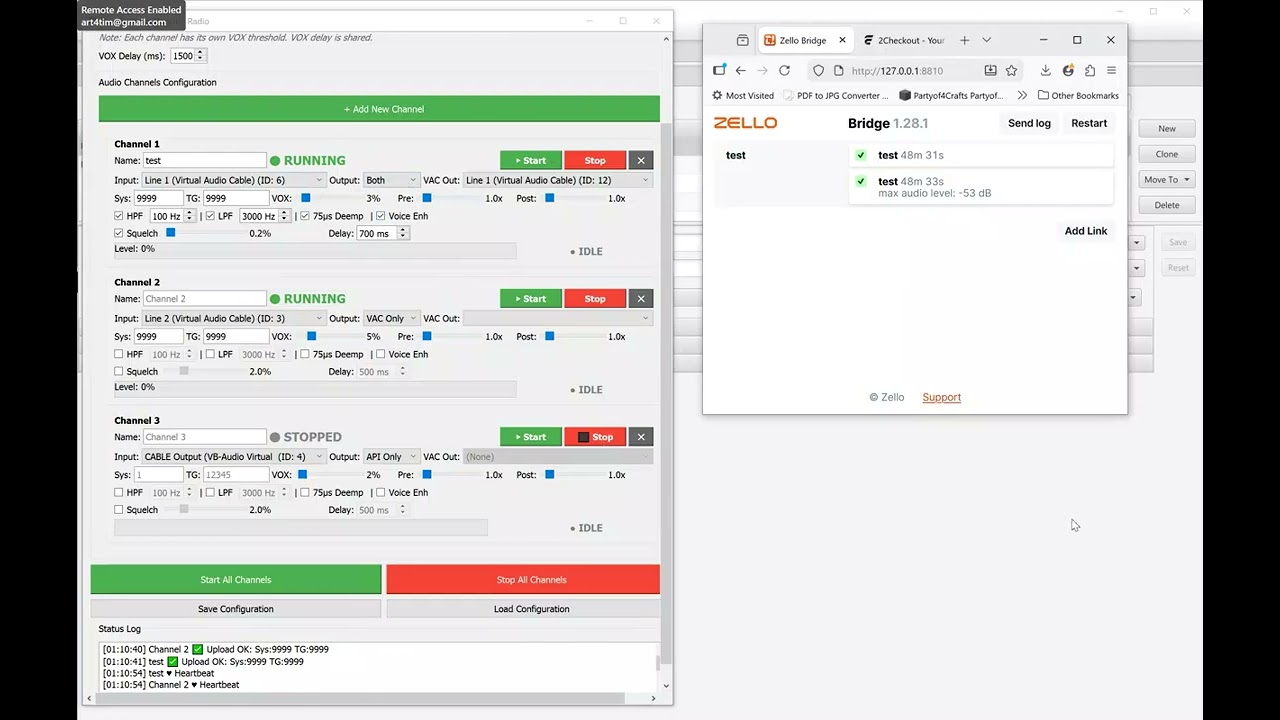This screenshot has height=720, width=1280.
Task: Click the Zello logo
Action: [x=745, y=123]
